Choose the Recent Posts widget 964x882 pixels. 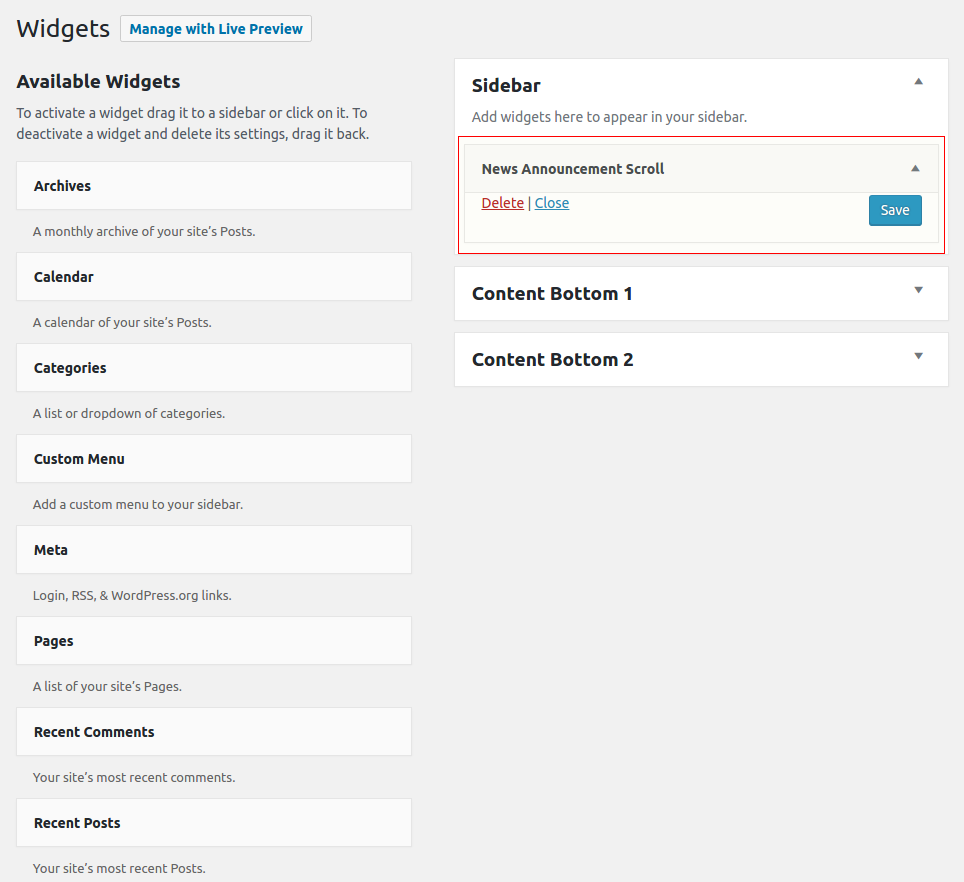click(214, 822)
